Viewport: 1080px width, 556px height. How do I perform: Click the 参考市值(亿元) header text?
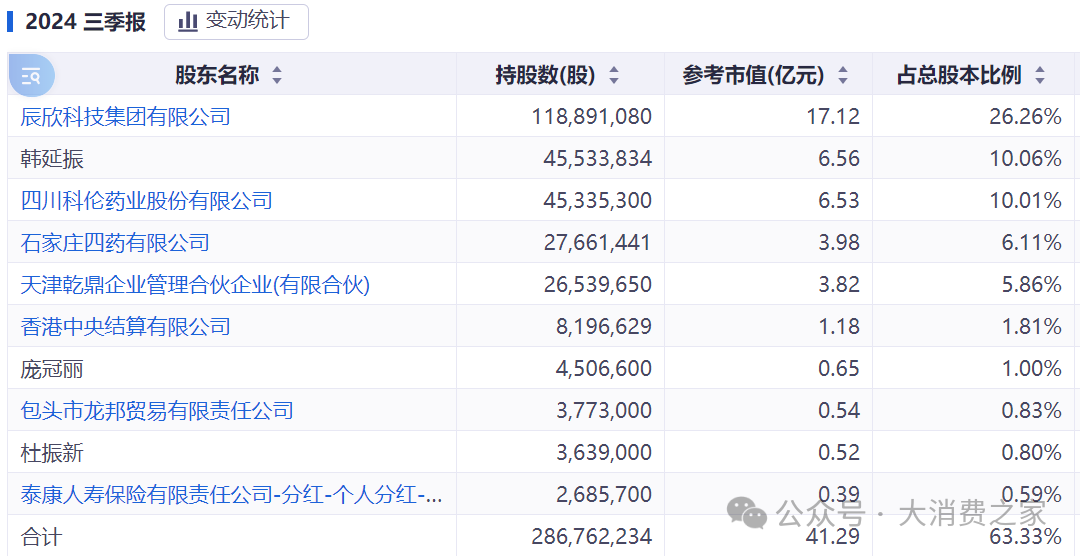(x=754, y=76)
